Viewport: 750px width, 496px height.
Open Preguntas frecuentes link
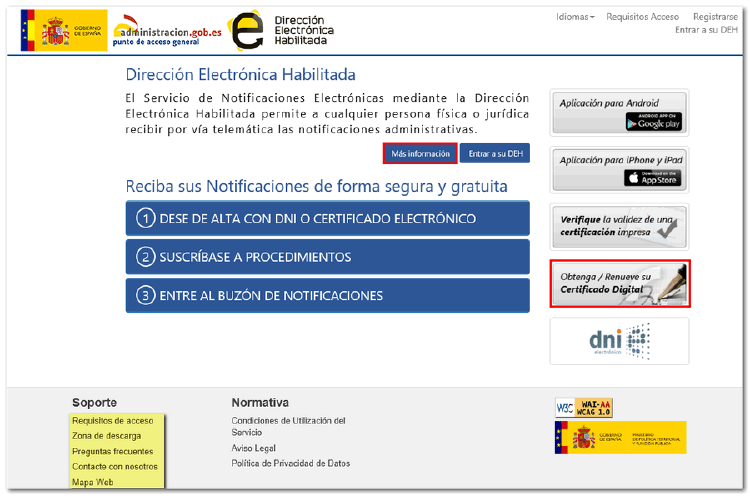pos(112,452)
